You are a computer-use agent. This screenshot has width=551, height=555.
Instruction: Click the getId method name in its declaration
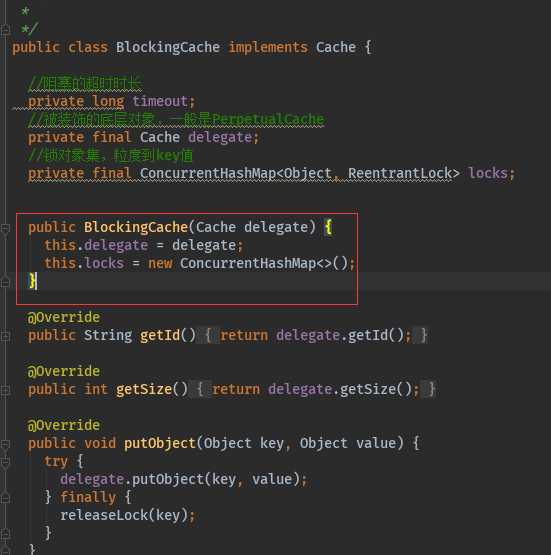pyautogui.click(x=160, y=336)
